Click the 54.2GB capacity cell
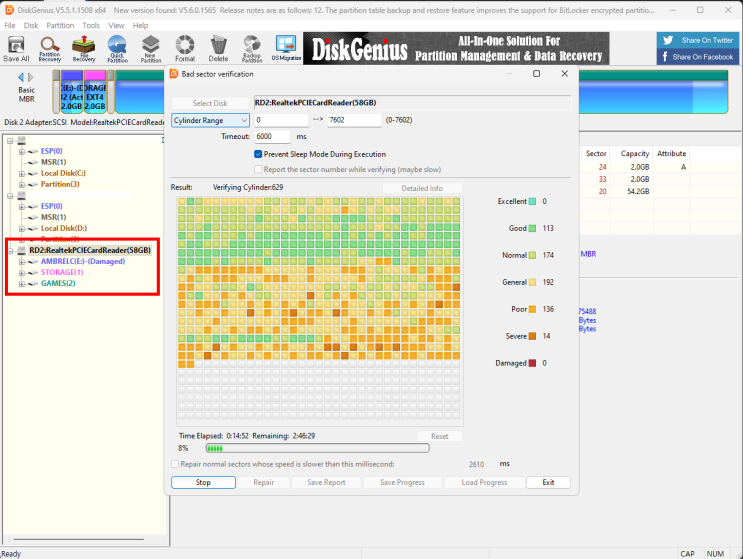 (x=640, y=191)
